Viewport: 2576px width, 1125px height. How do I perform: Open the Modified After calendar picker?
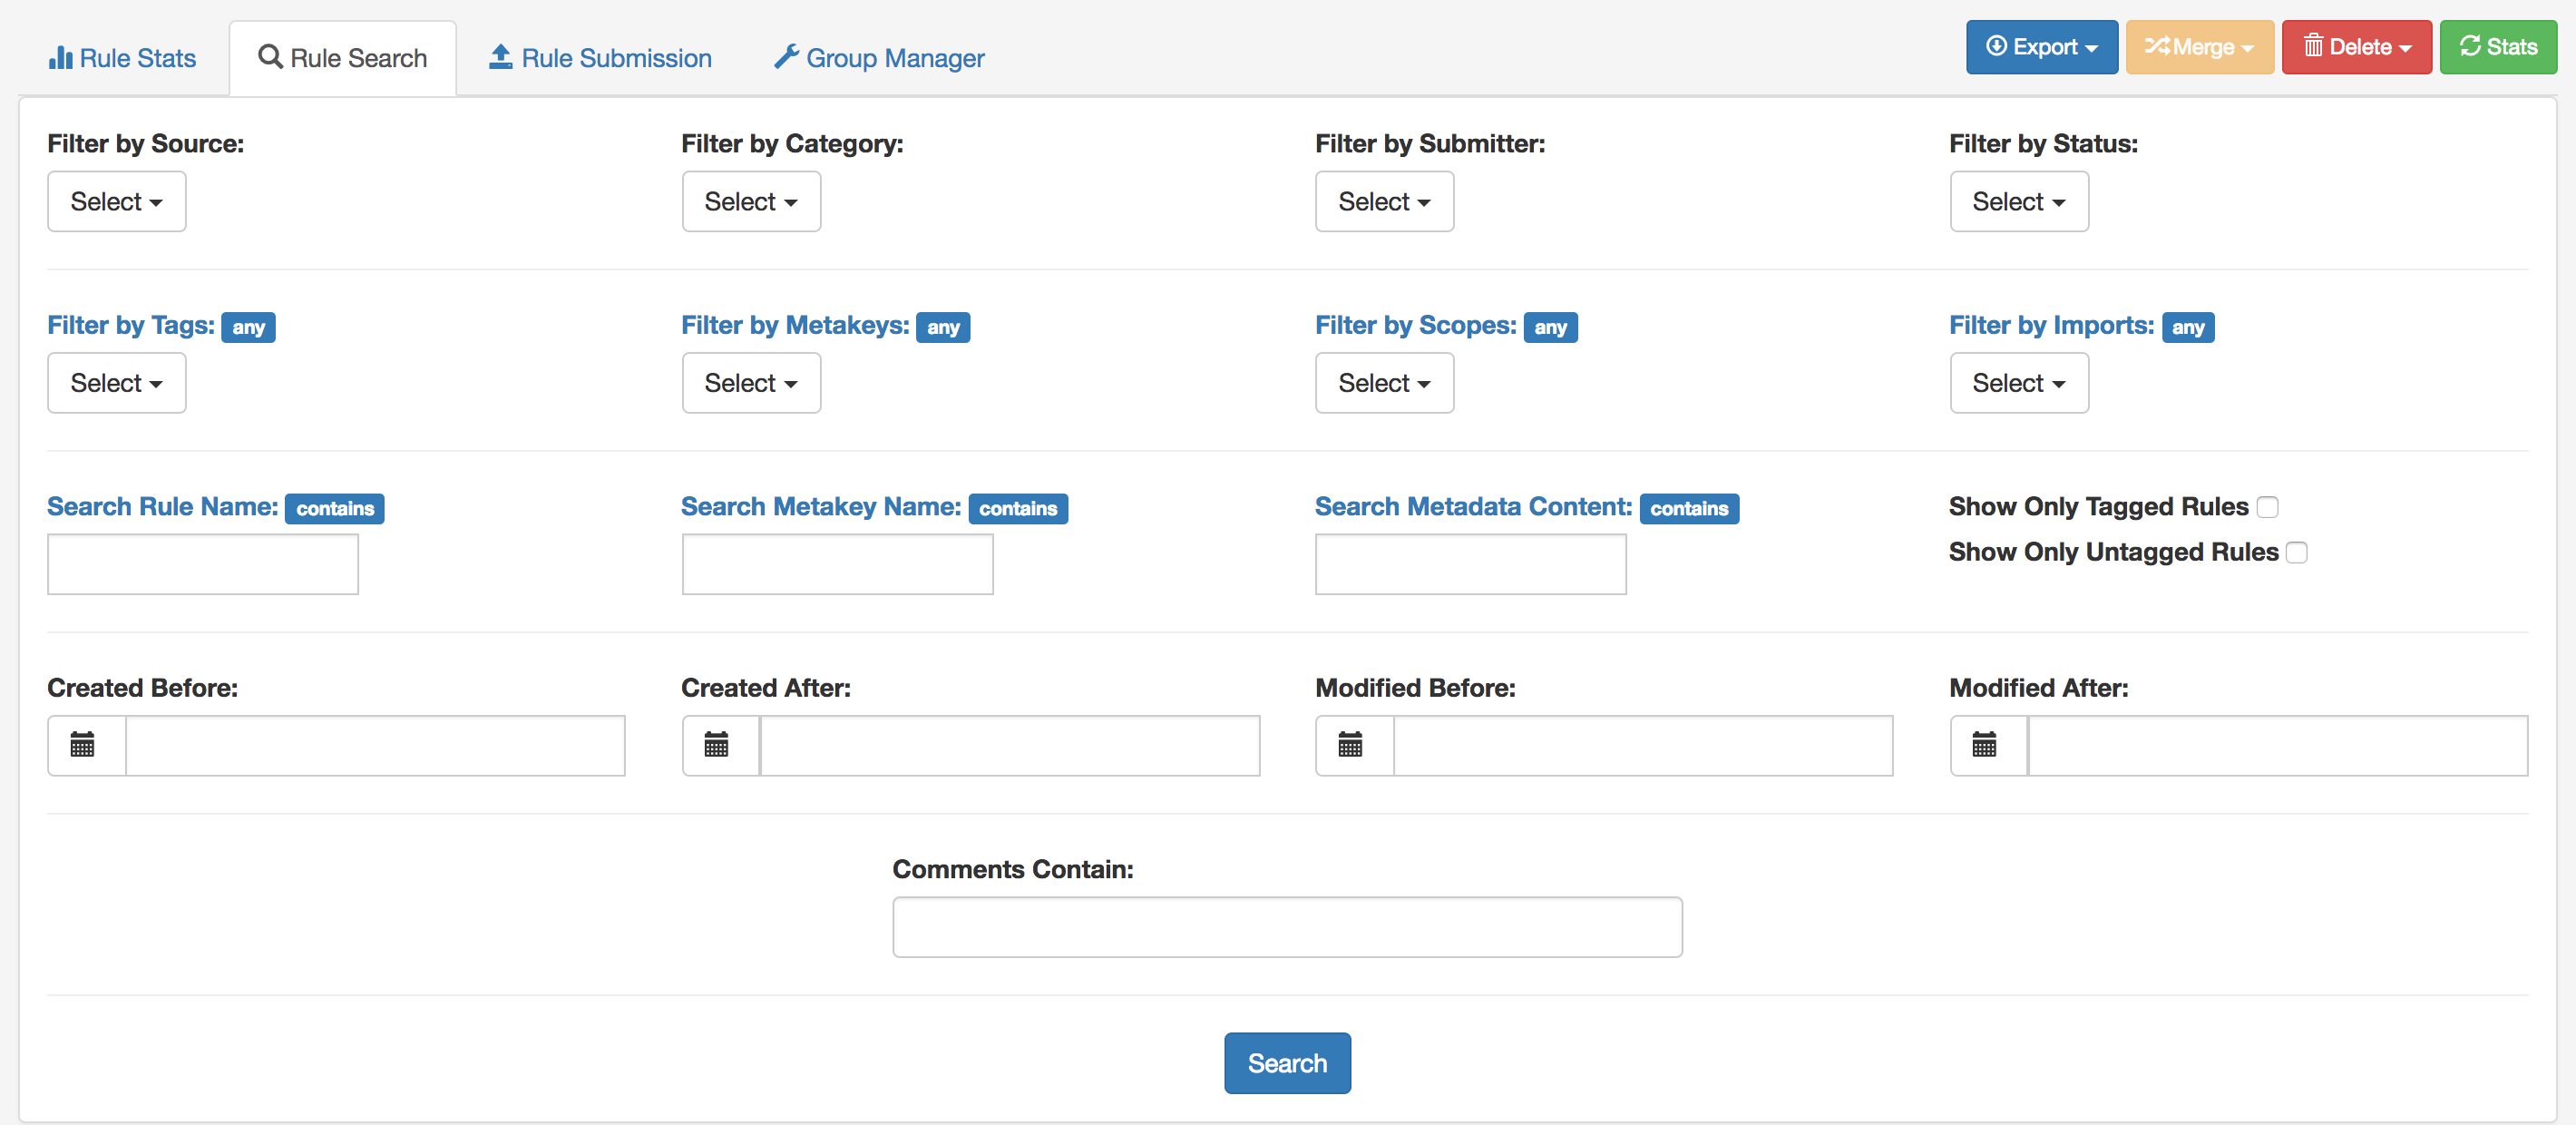point(1984,745)
